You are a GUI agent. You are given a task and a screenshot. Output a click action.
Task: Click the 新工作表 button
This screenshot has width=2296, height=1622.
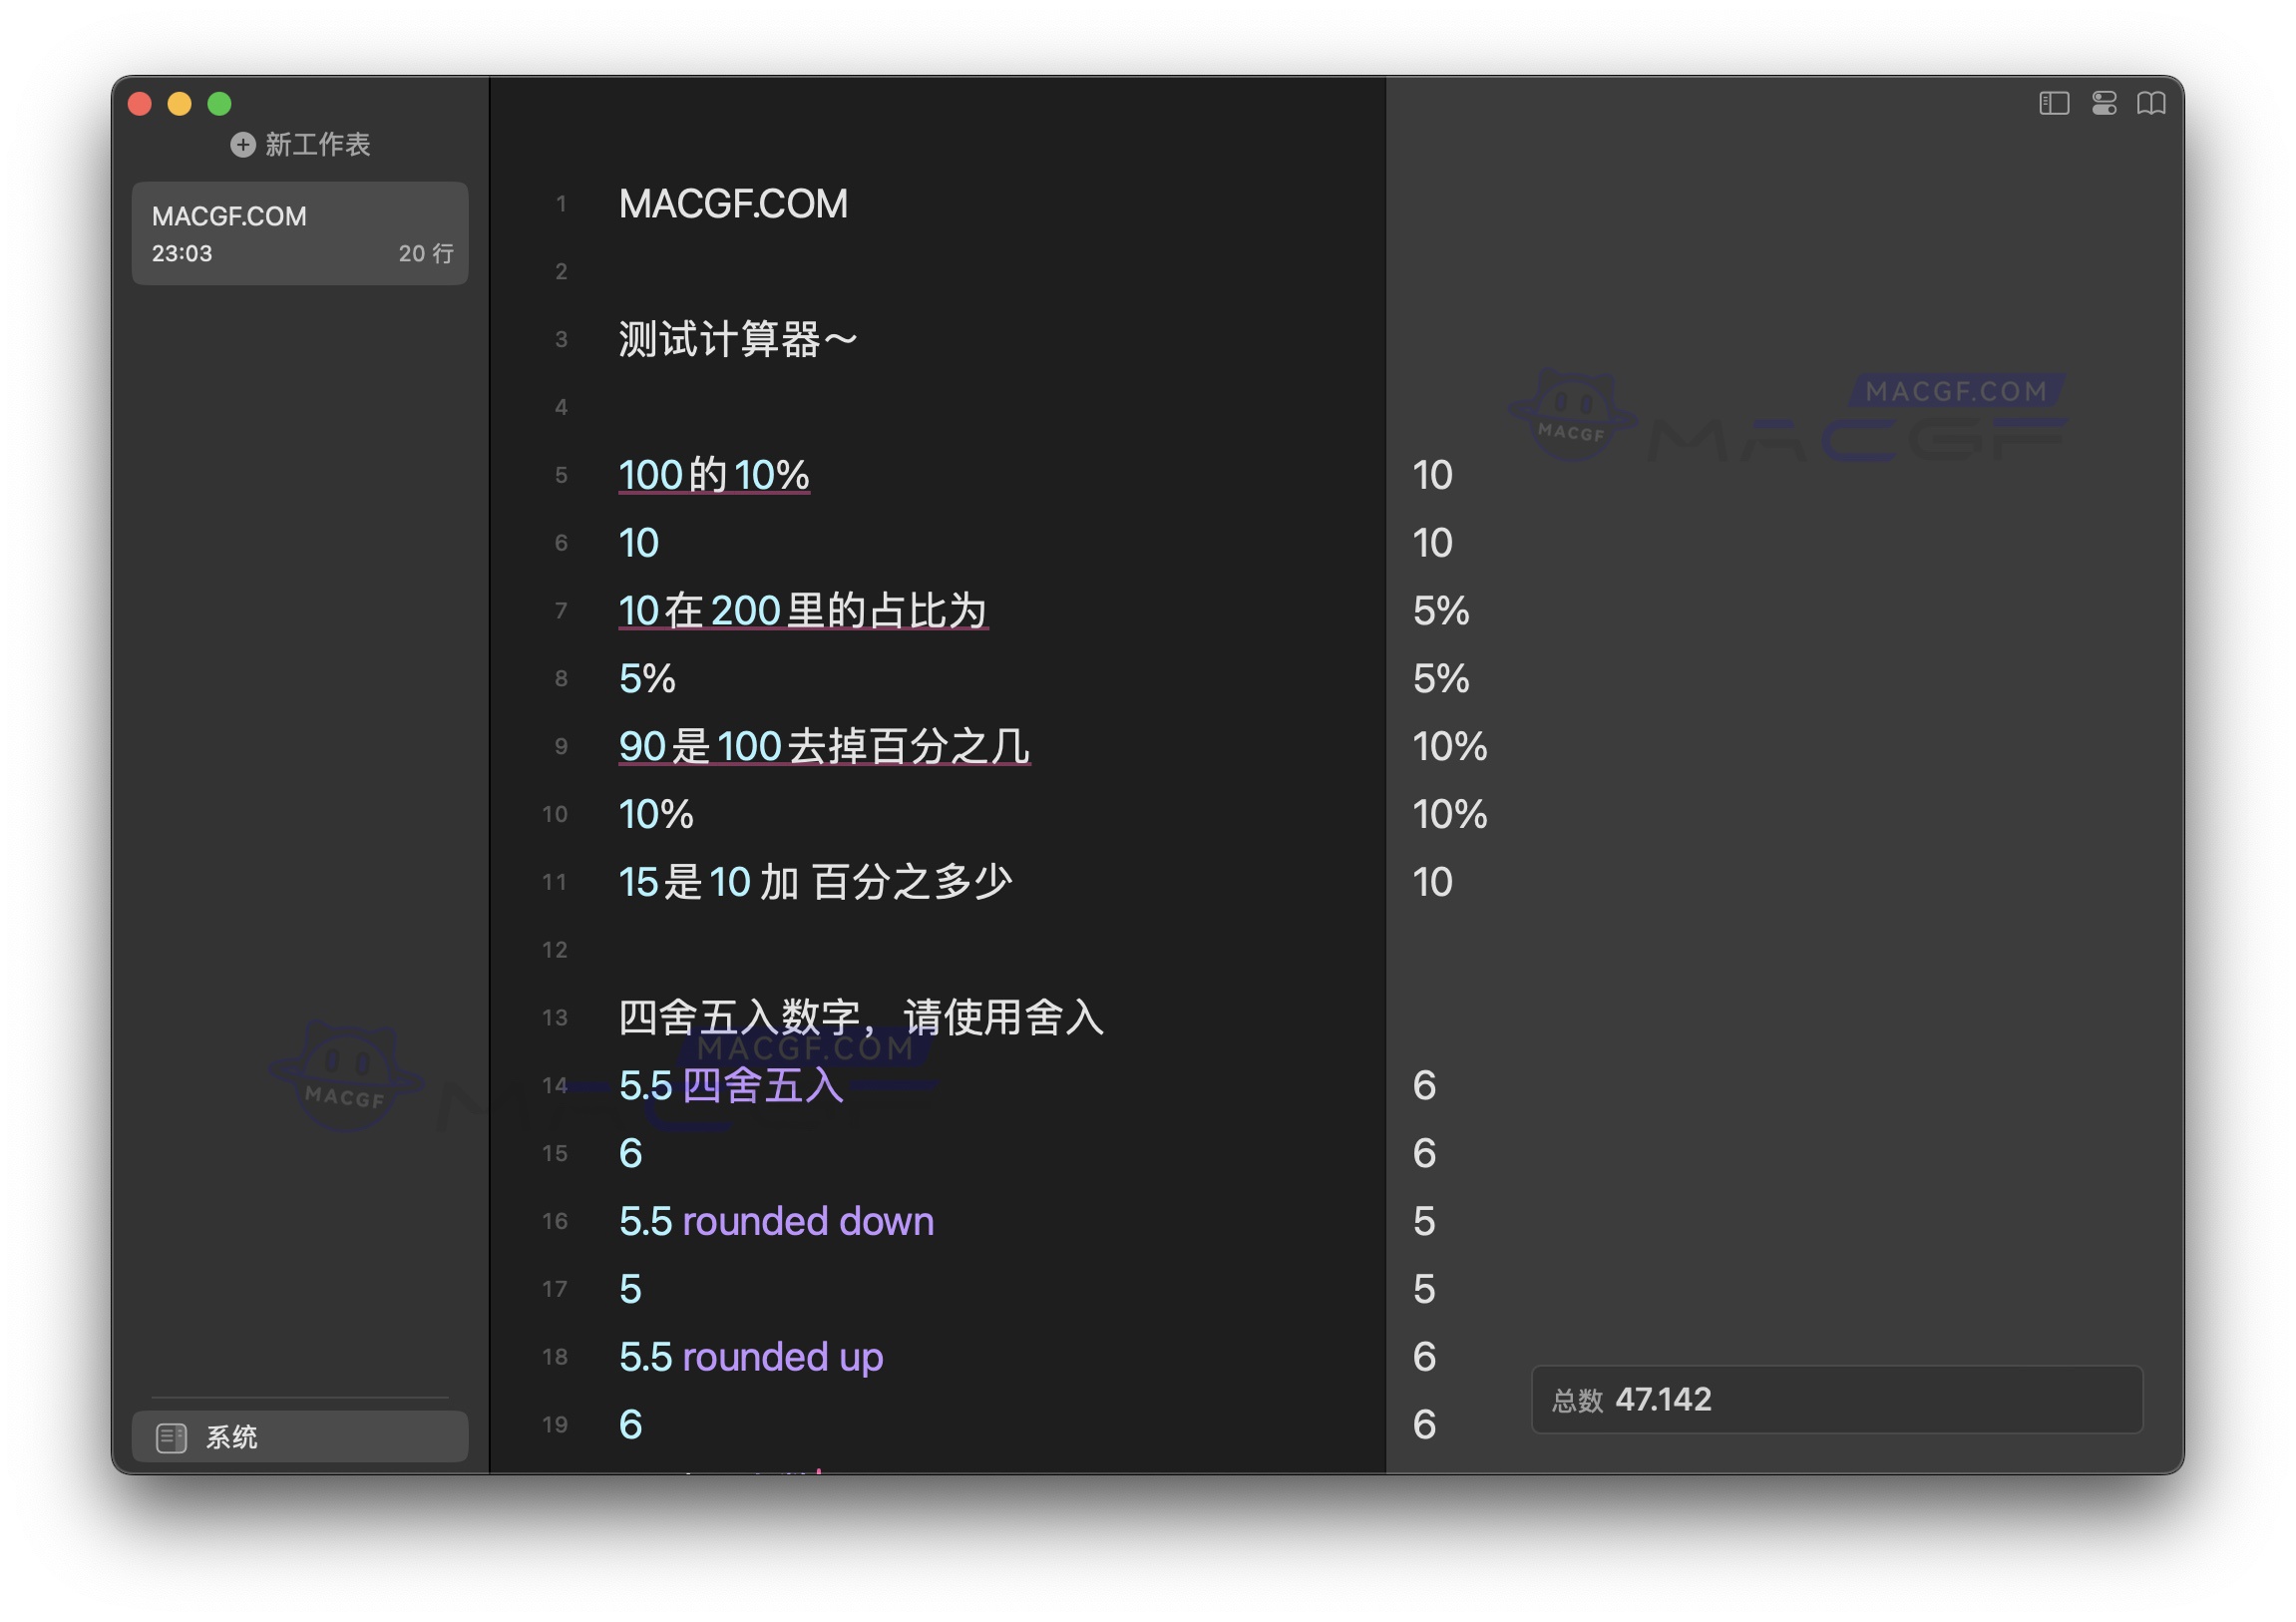(316, 145)
